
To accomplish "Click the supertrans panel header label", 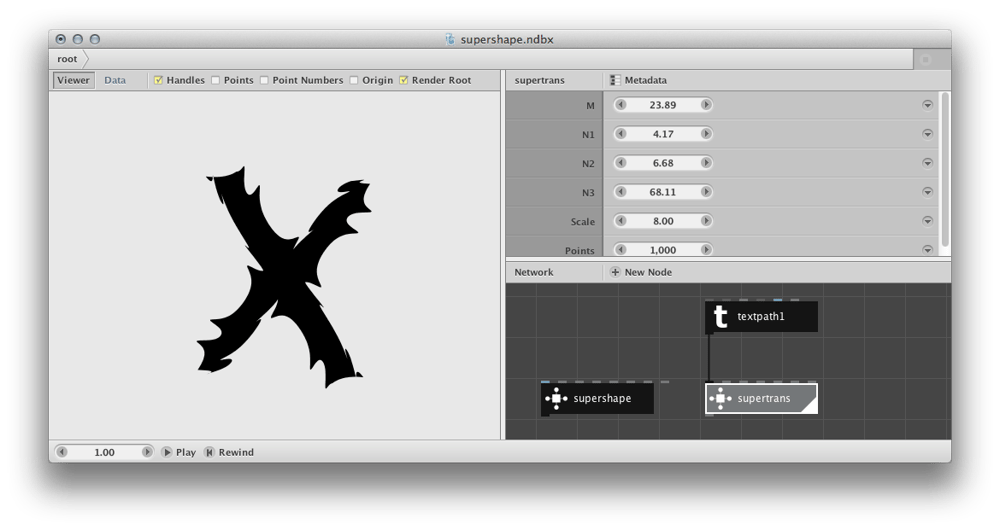I will [540, 80].
